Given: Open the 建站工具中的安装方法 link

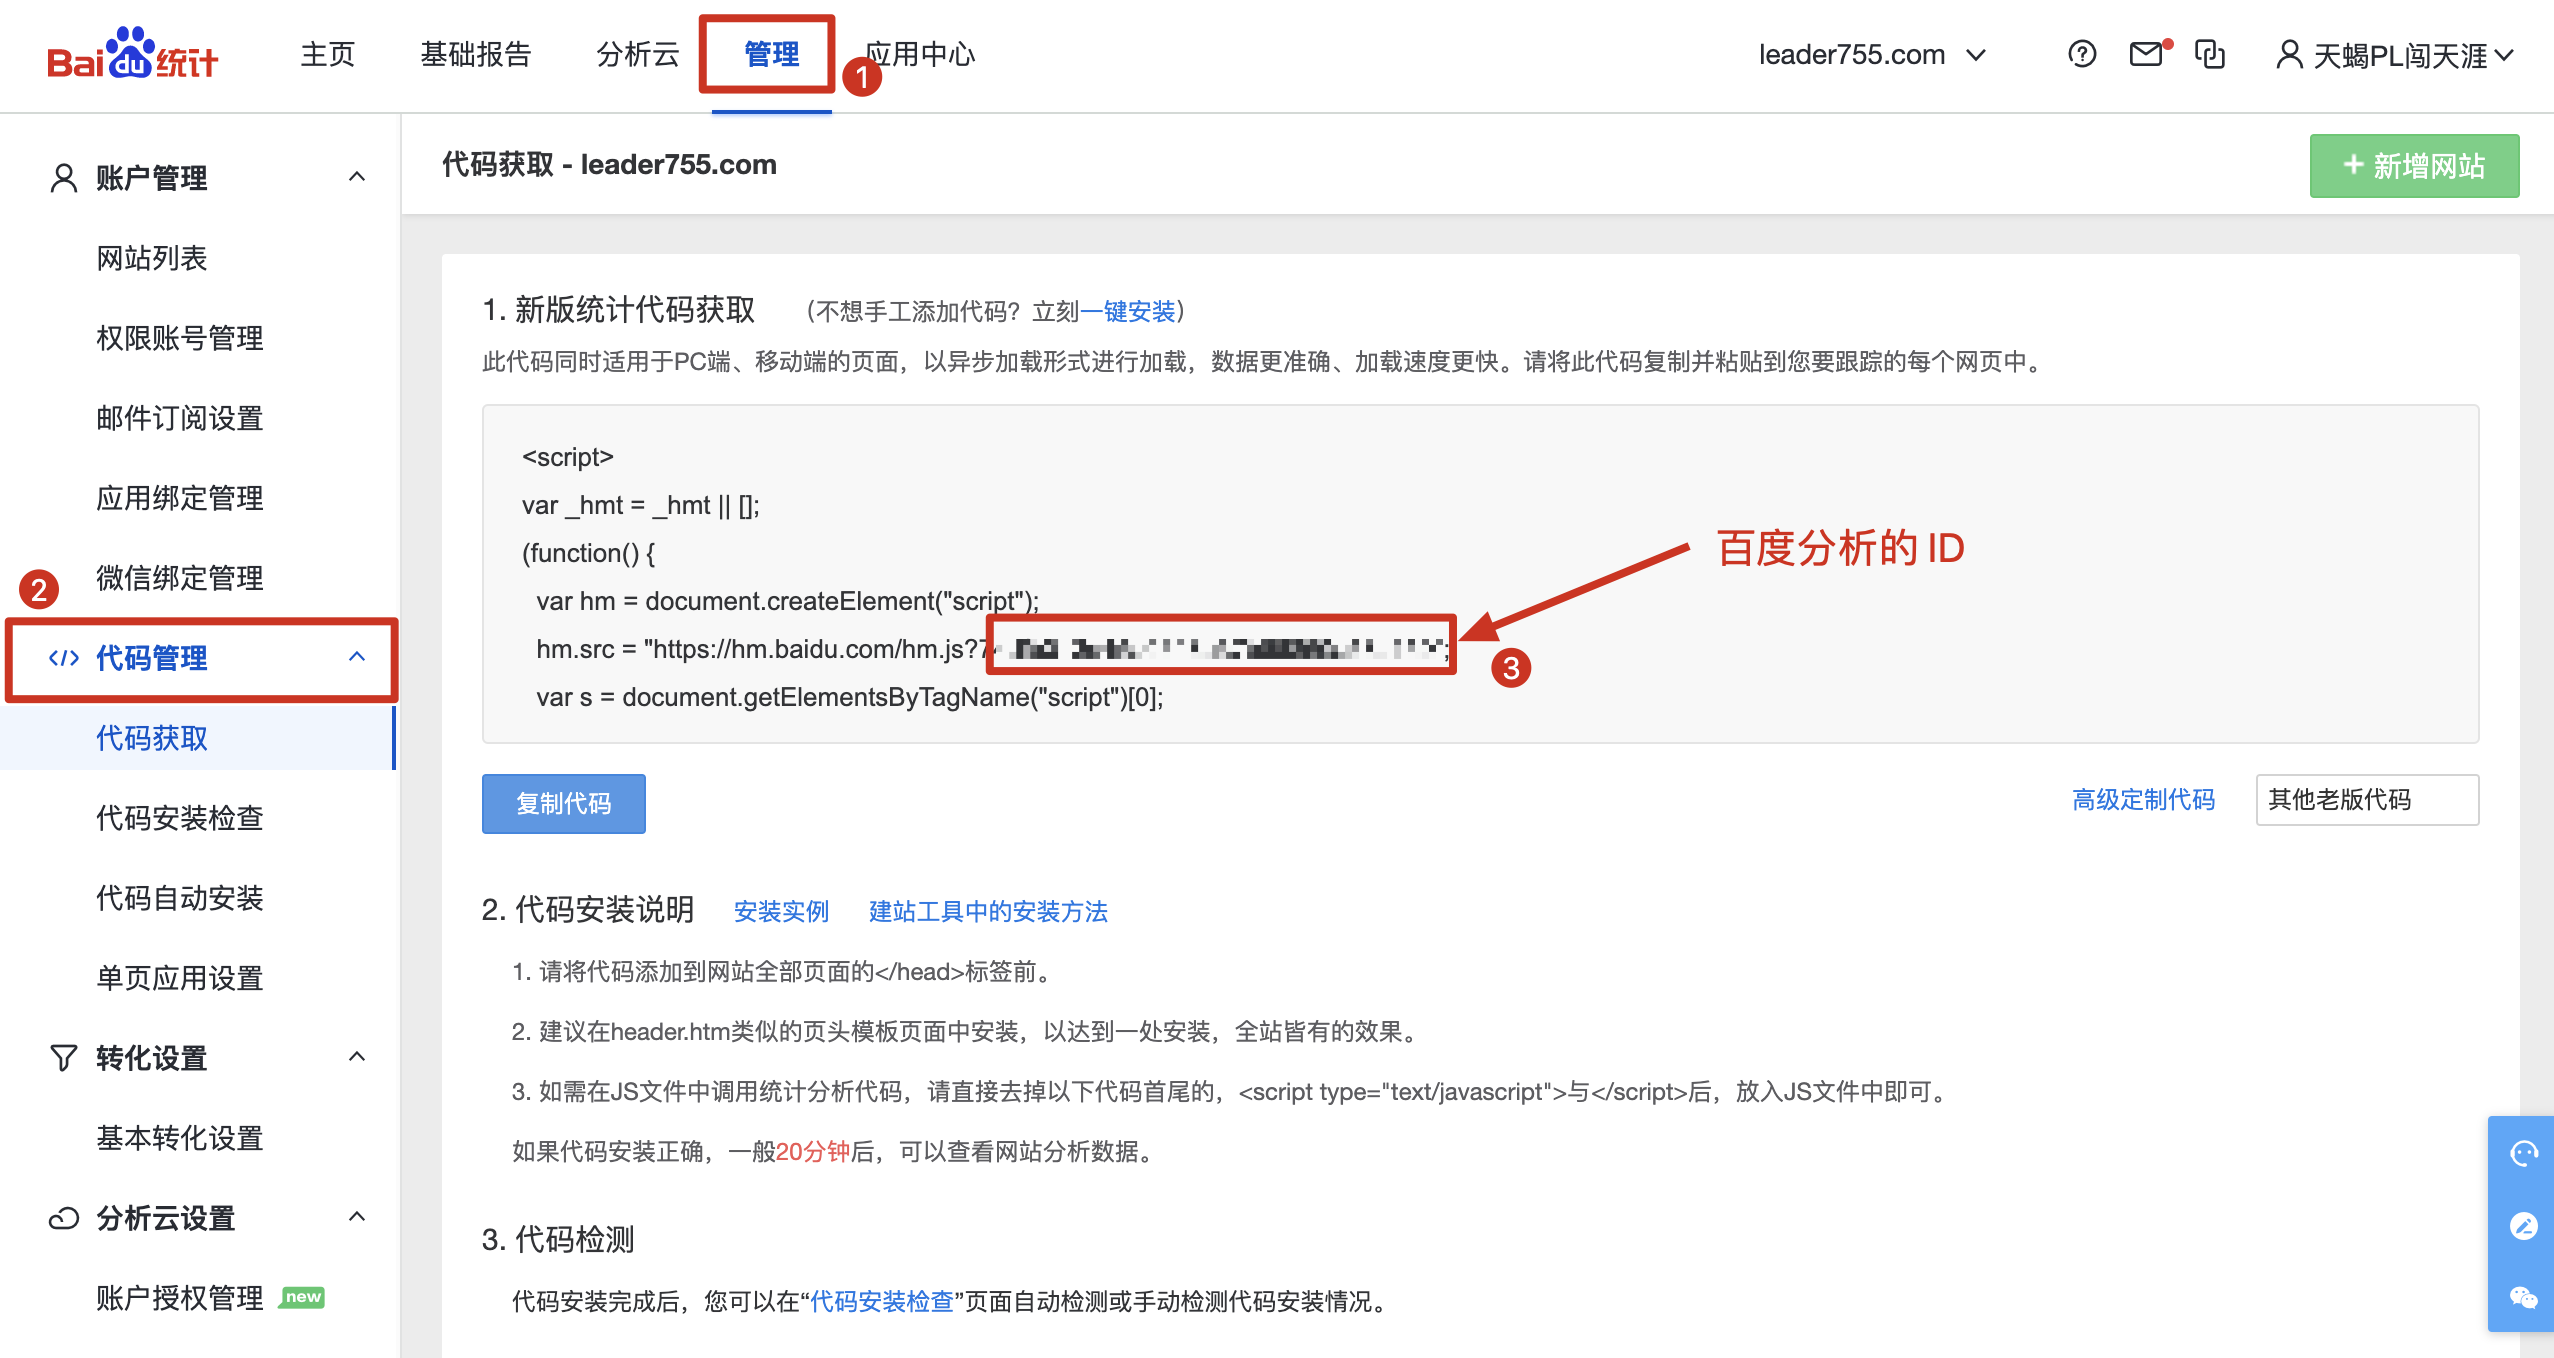Looking at the screenshot, I should point(988,912).
